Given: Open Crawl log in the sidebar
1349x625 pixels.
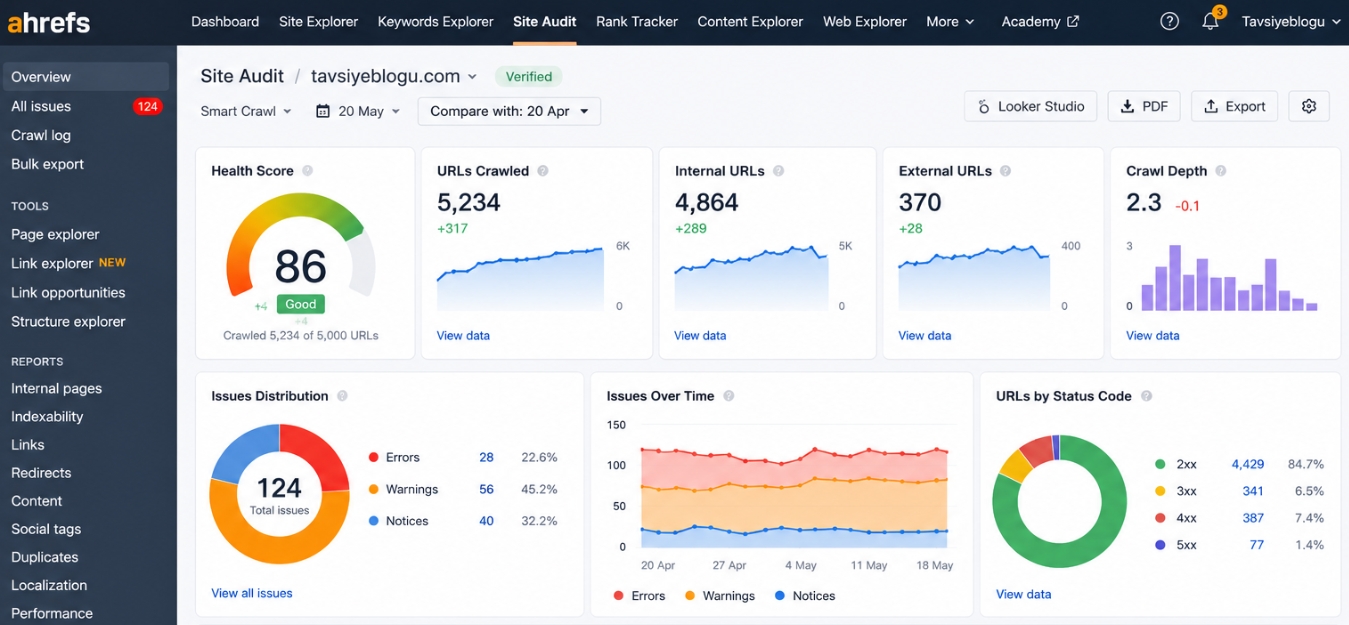Looking at the screenshot, I should coord(41,135).
